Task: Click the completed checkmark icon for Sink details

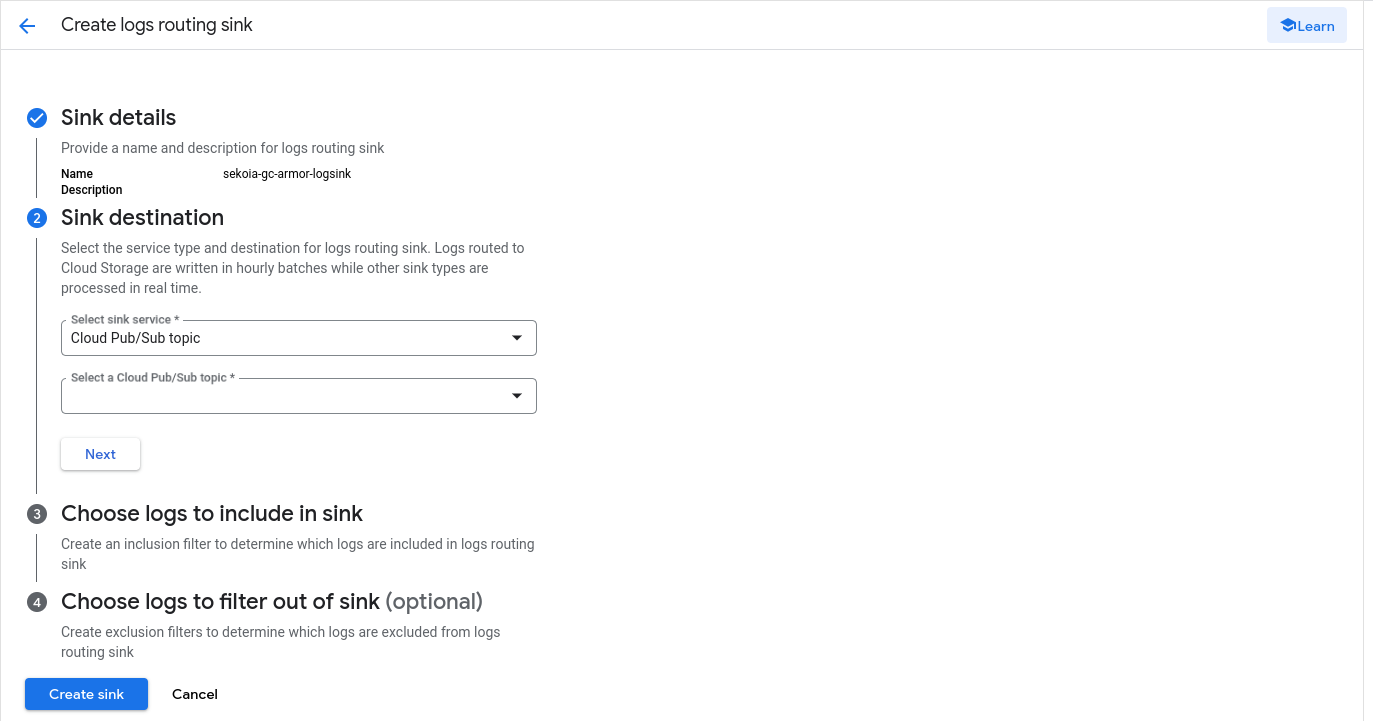Action: point(37,118)
